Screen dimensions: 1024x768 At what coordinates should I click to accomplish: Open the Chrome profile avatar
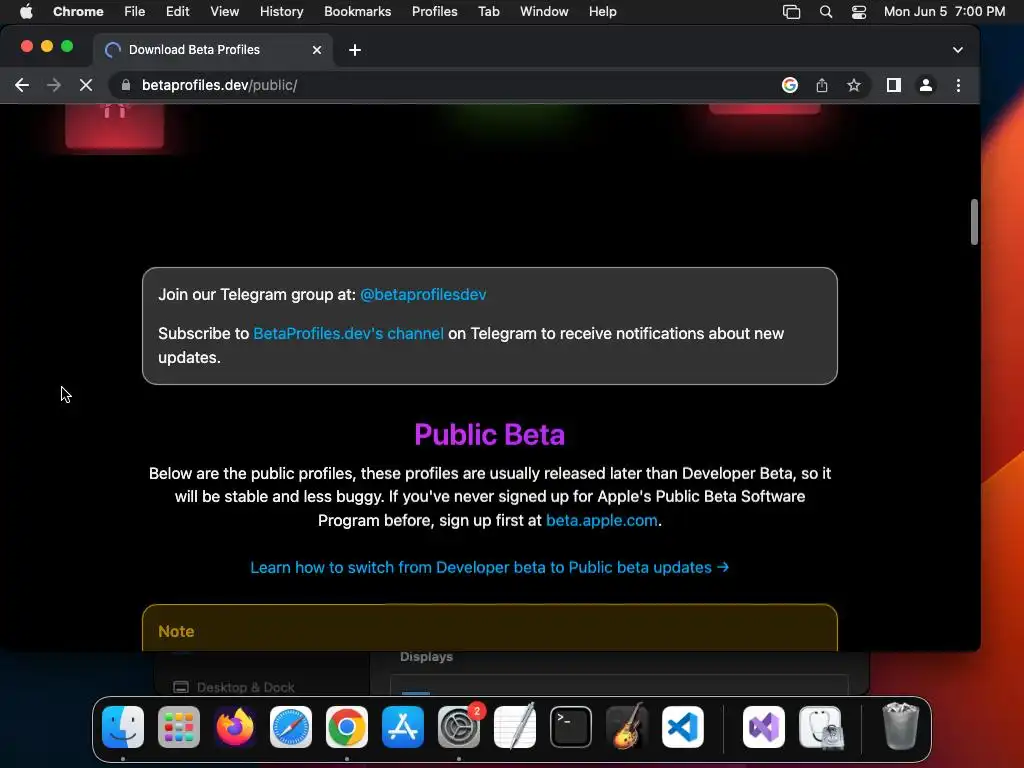click(x=925, y=85)
